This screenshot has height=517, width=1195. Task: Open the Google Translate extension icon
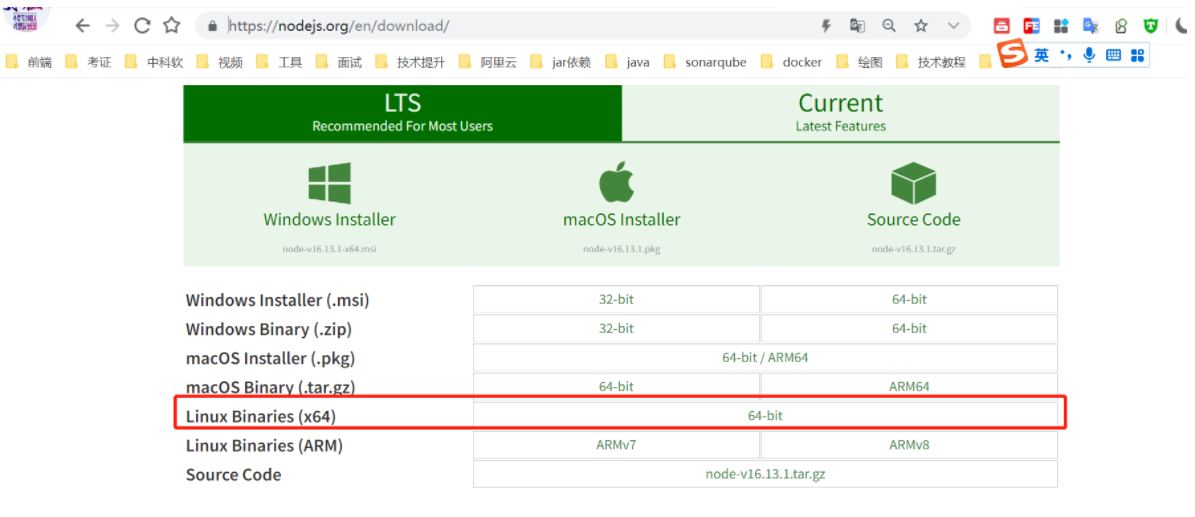click(1091, 26)
